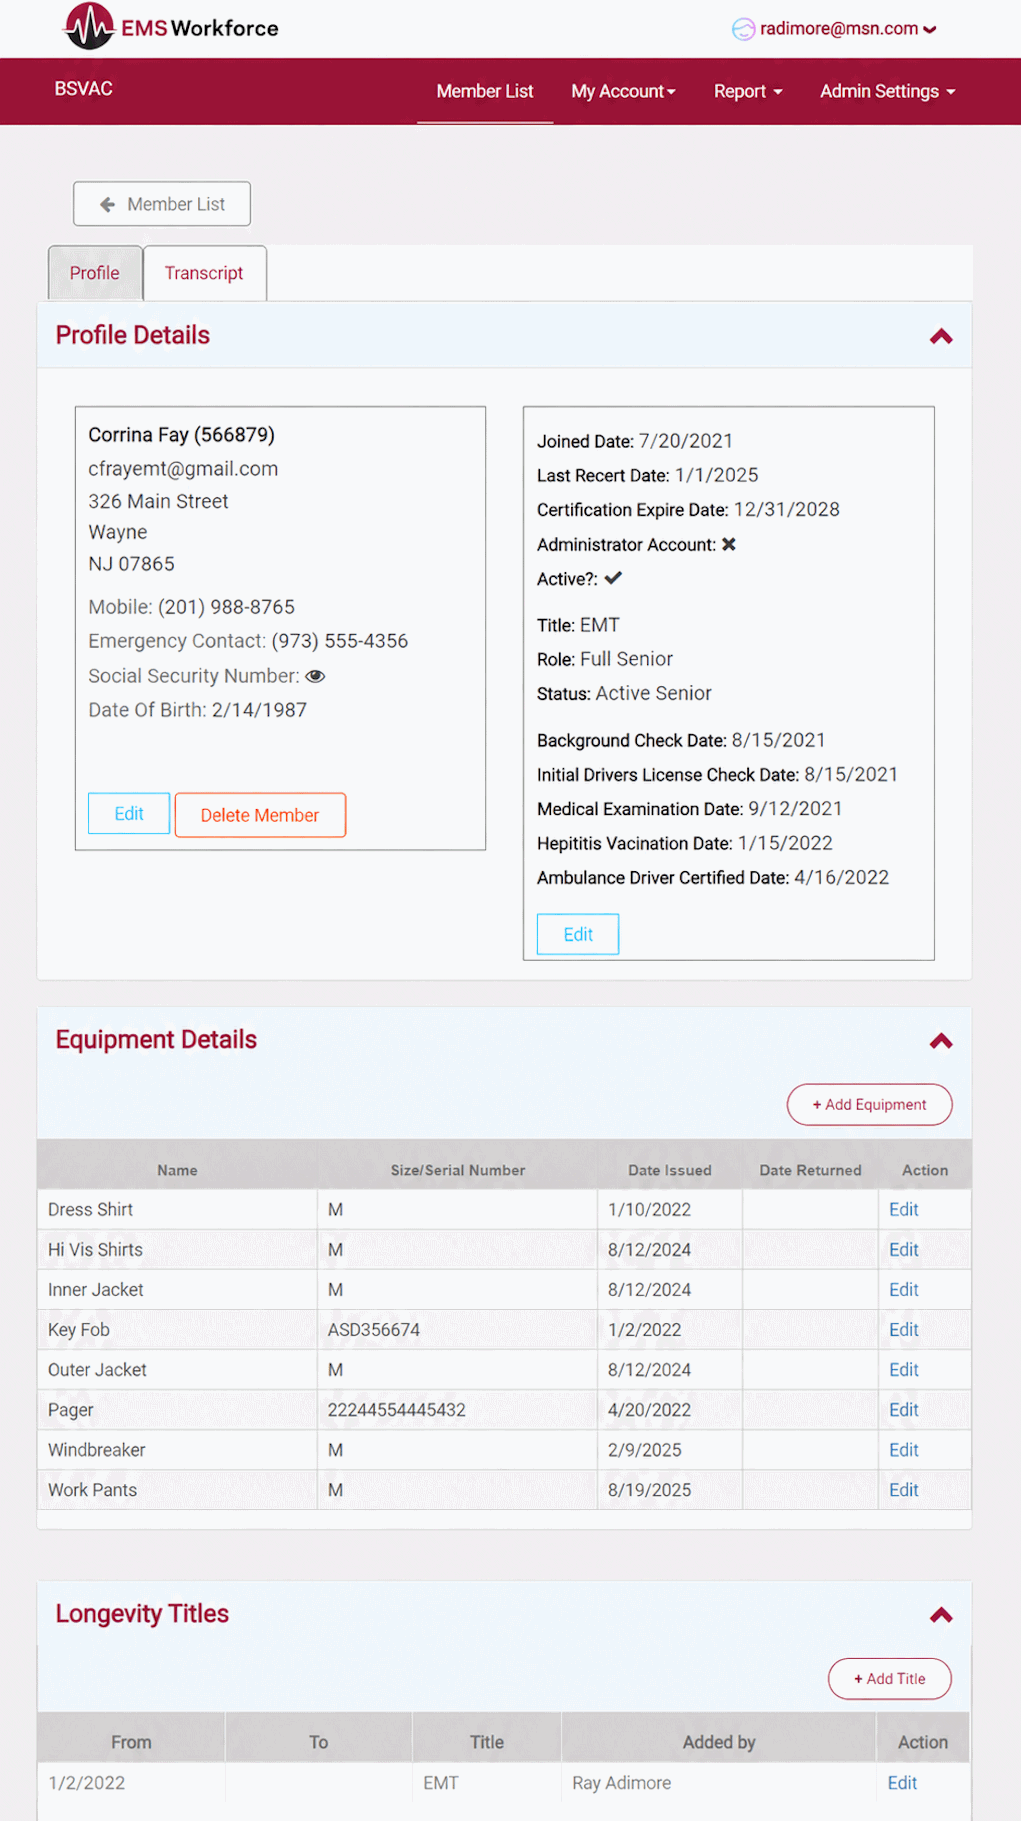This screenshot has height=1821, width=1021.
Task: Go back using the Member List button
Action: pyautogui.click(x=162, y=204)
